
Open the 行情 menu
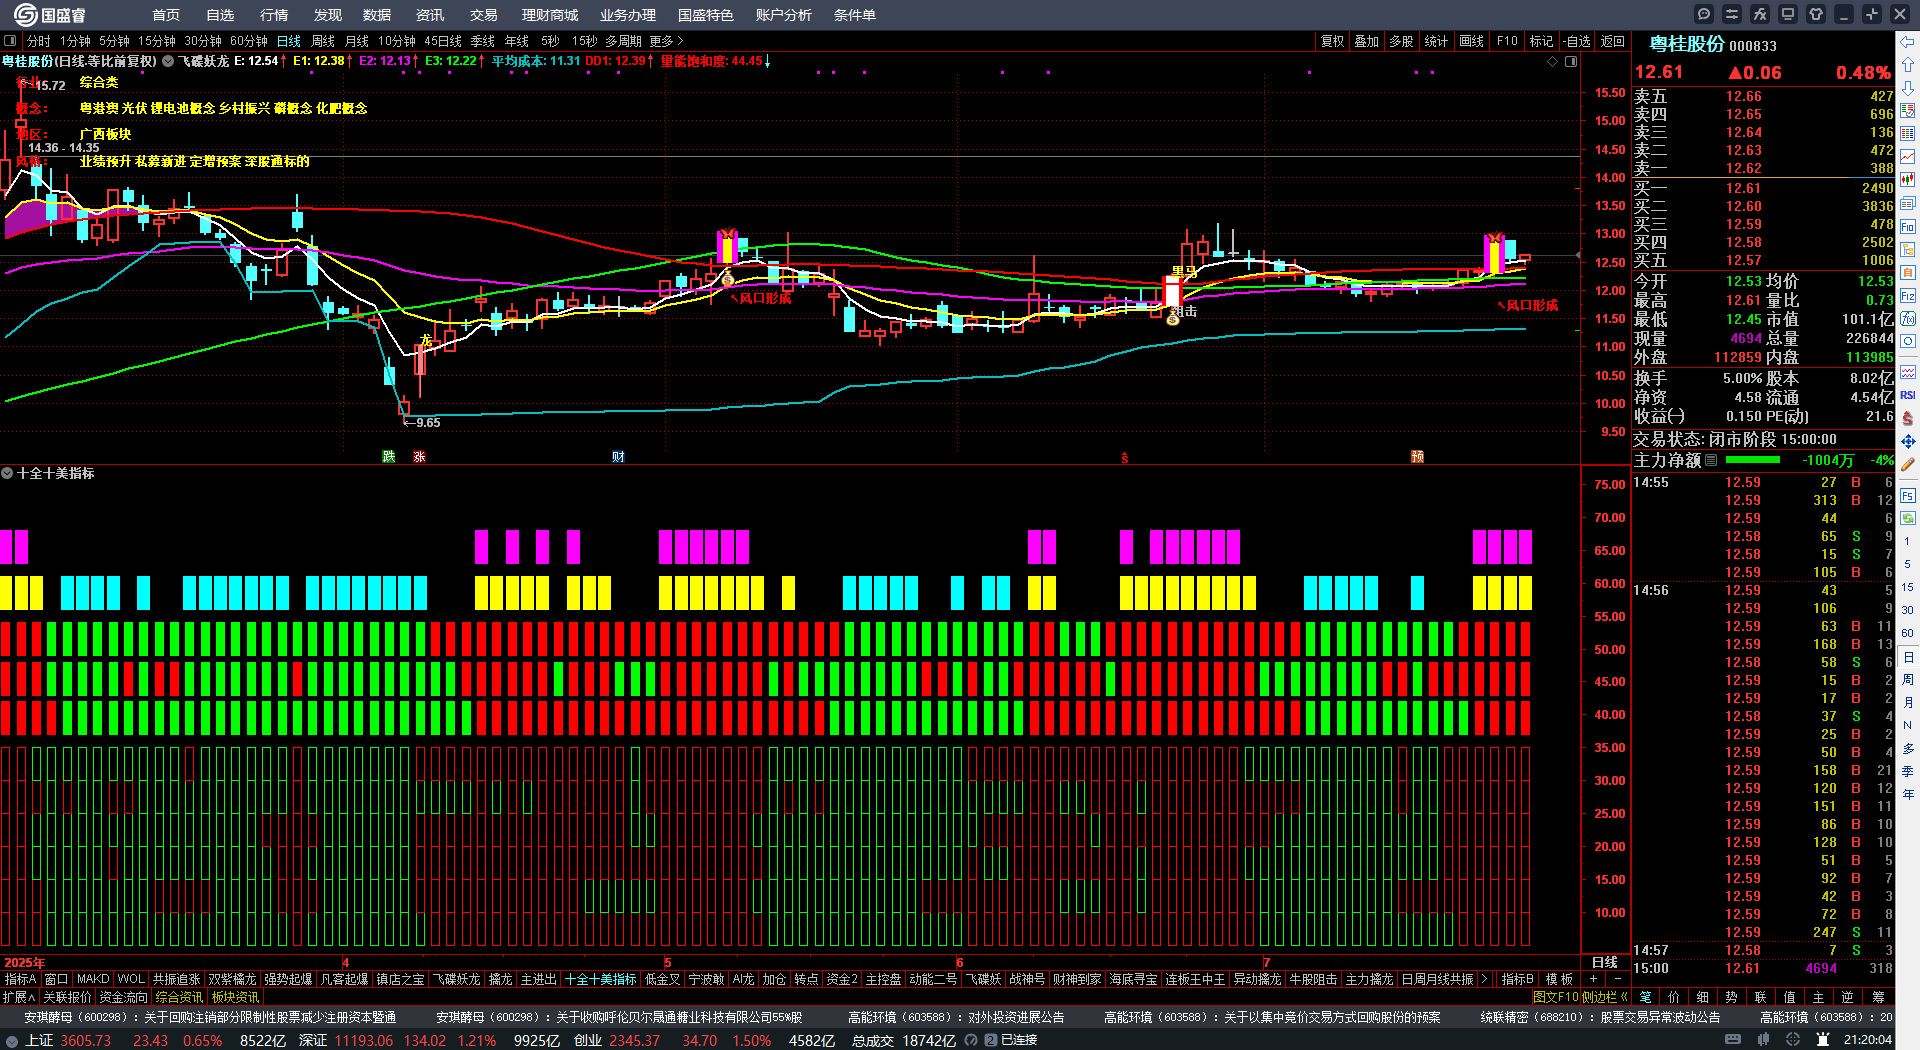click(x=274, y=15)
